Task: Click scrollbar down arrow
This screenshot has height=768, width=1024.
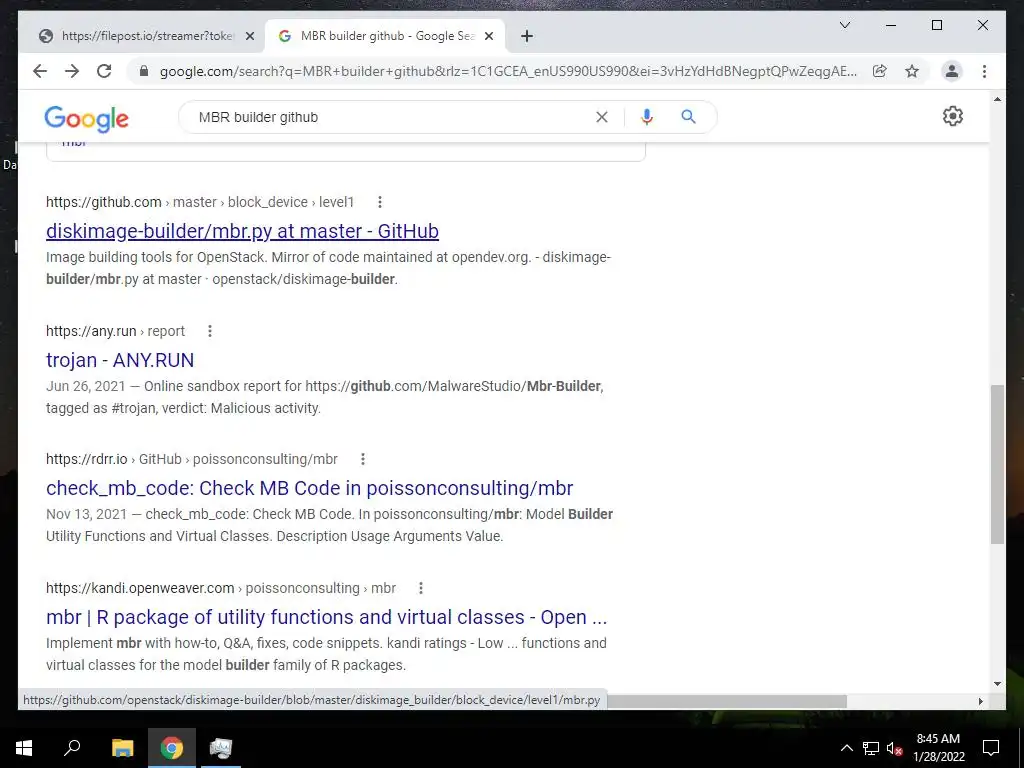Action: tap(997, 684)
